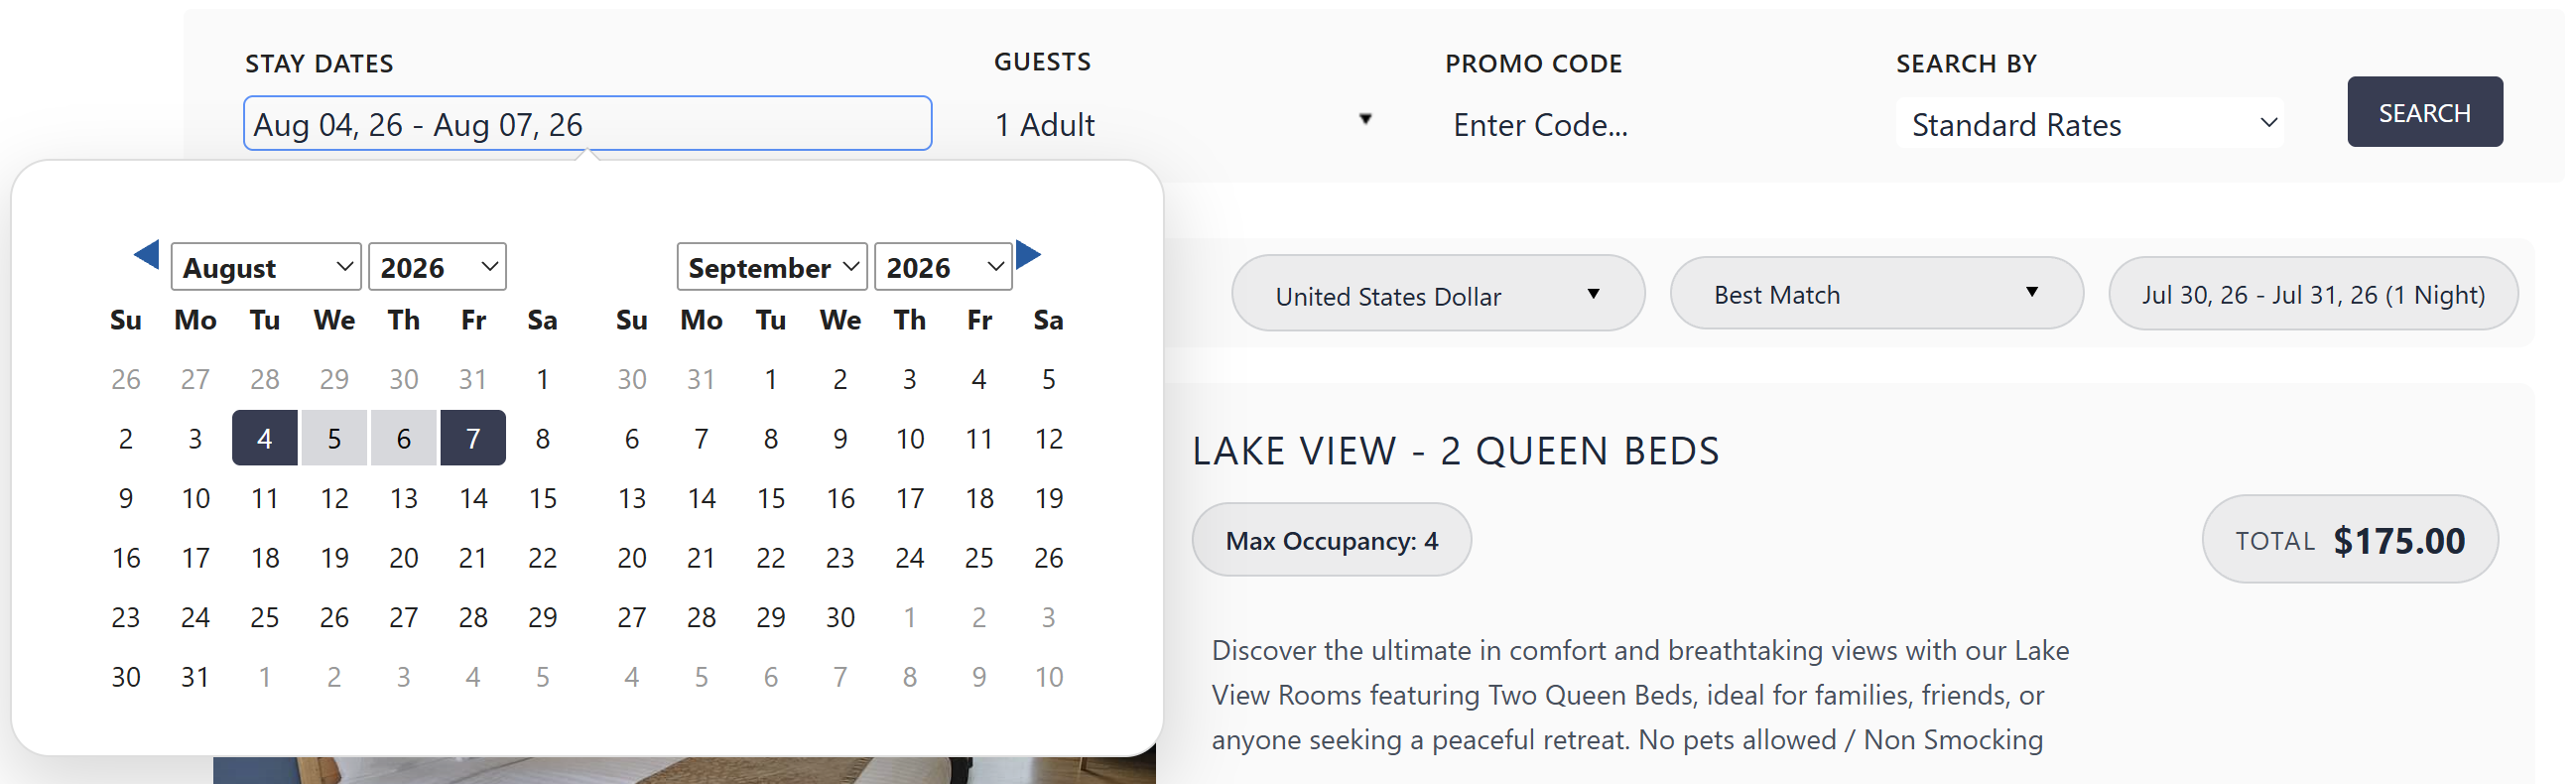The height and width of the screenshot is (784, 2576).
Task: Open the September month dropdown
Action: pyautogui.click(x=772, y=267)
